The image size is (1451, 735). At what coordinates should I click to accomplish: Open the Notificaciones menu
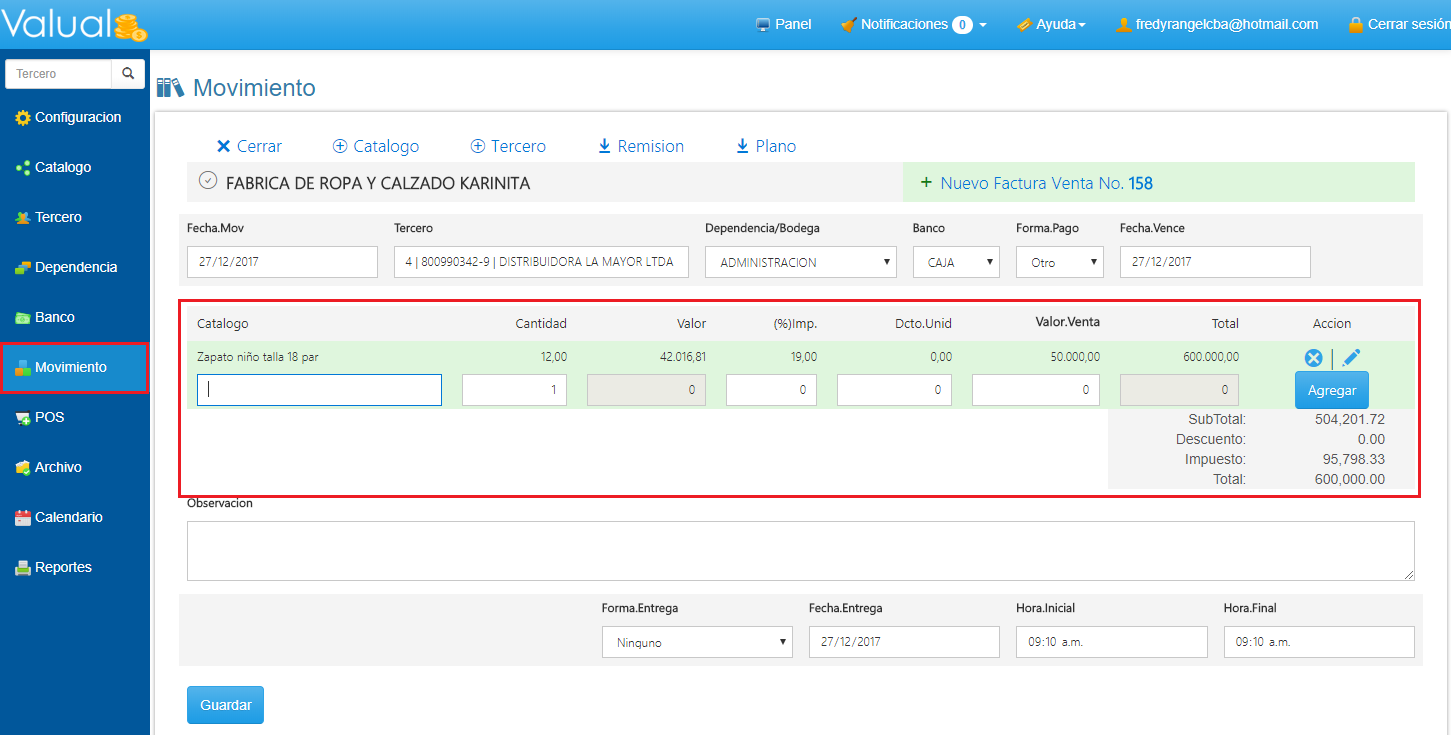tap(913, 24)
